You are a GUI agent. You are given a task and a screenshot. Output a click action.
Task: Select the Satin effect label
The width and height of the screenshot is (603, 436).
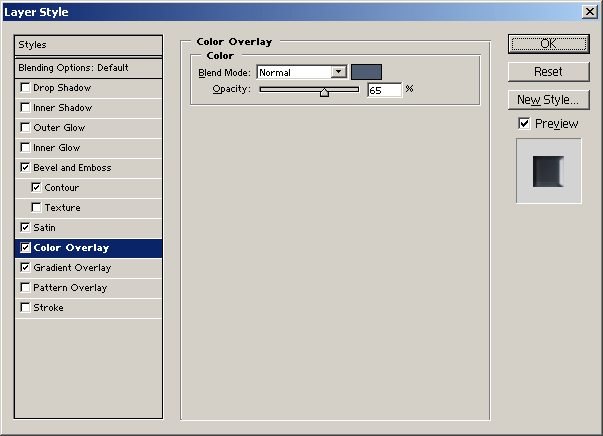click(x=44, y=228)
